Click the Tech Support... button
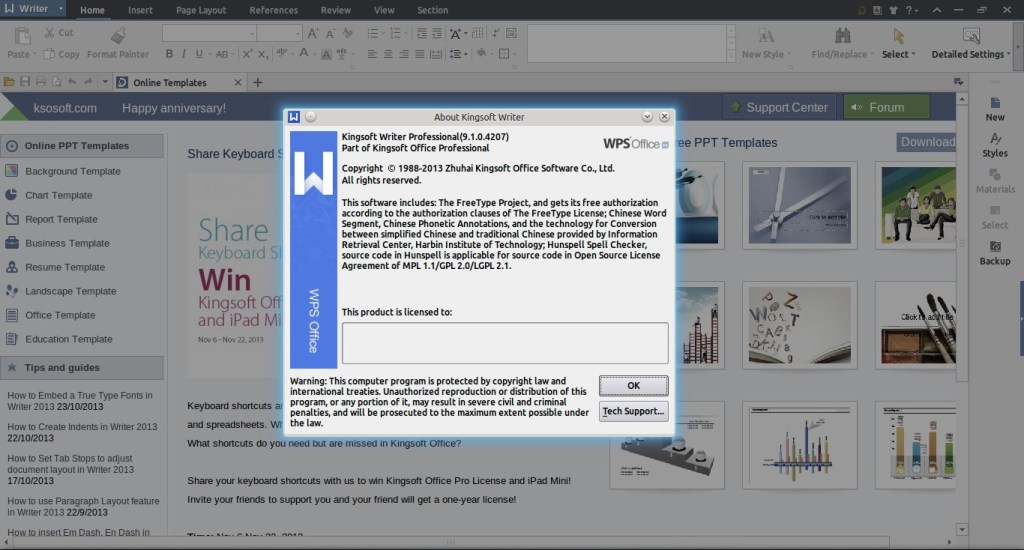Viewport: 1024px width, 550px height. [633, 411]
